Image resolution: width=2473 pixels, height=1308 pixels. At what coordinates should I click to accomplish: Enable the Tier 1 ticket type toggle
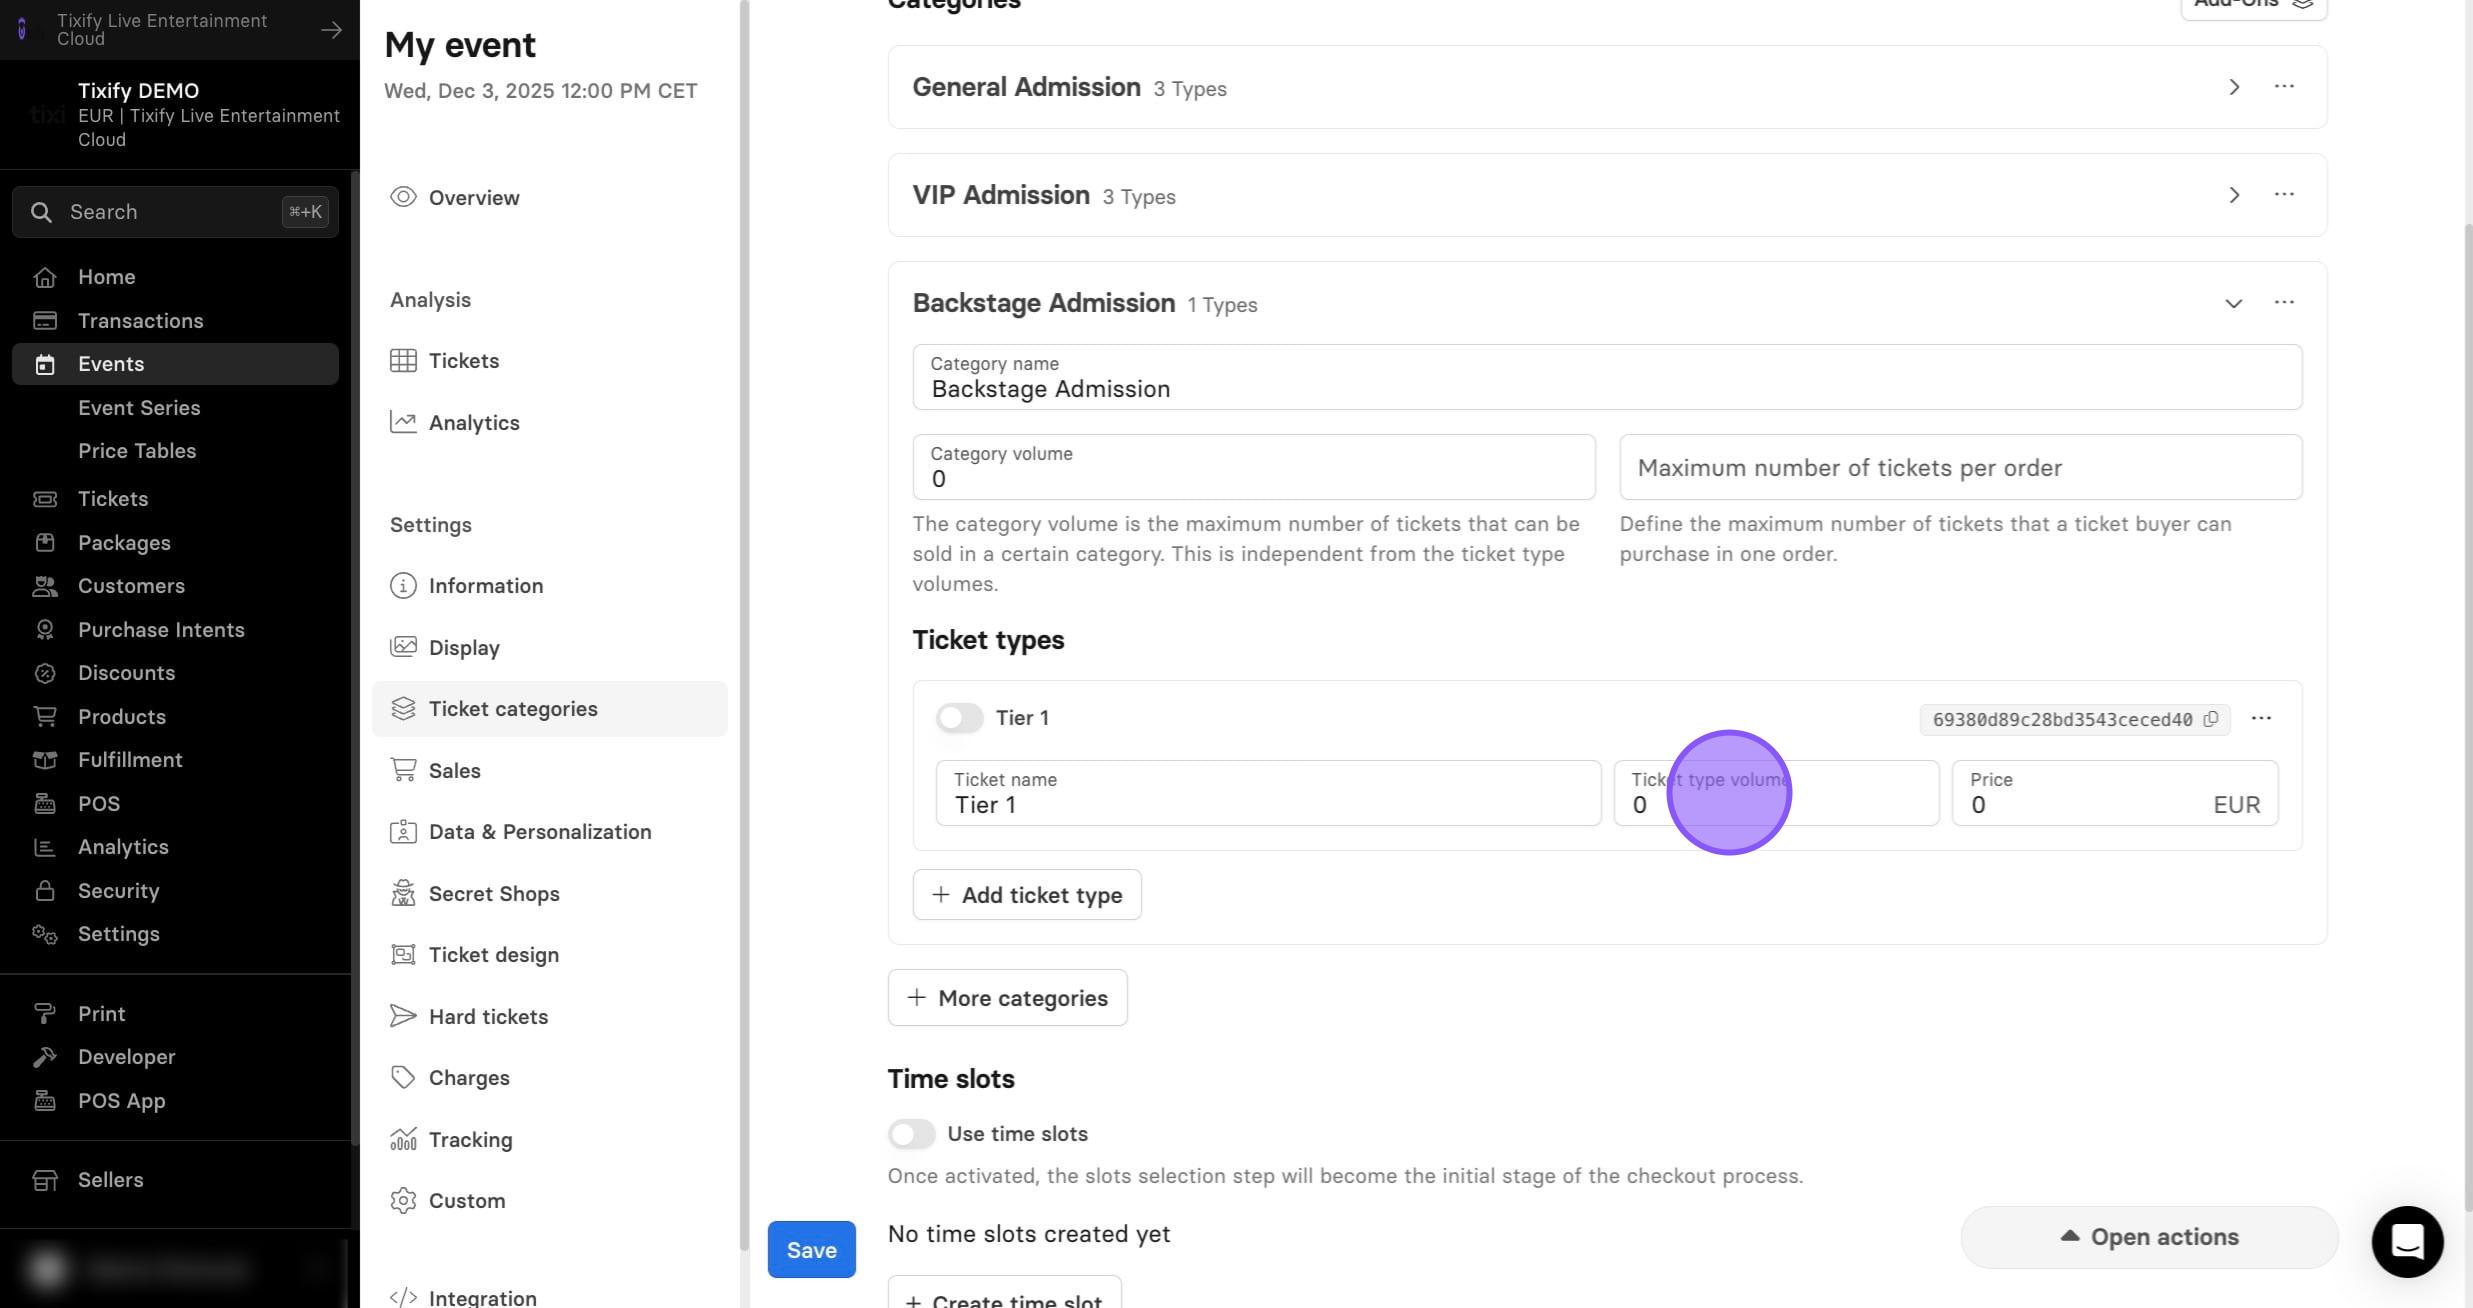[x=959, y=718]
